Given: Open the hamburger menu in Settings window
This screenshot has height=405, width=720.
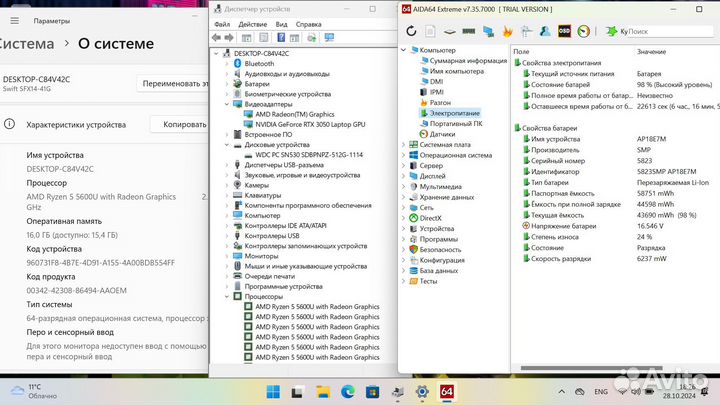Looking at the screenshot, I should 15,21.
